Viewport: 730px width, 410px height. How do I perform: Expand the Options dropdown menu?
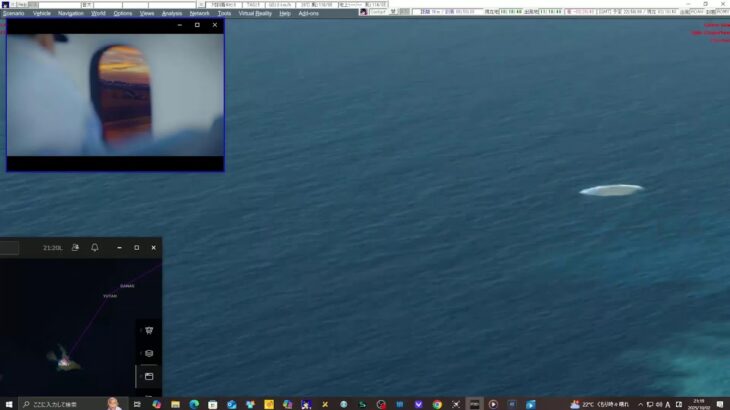[x=122, y=13]
